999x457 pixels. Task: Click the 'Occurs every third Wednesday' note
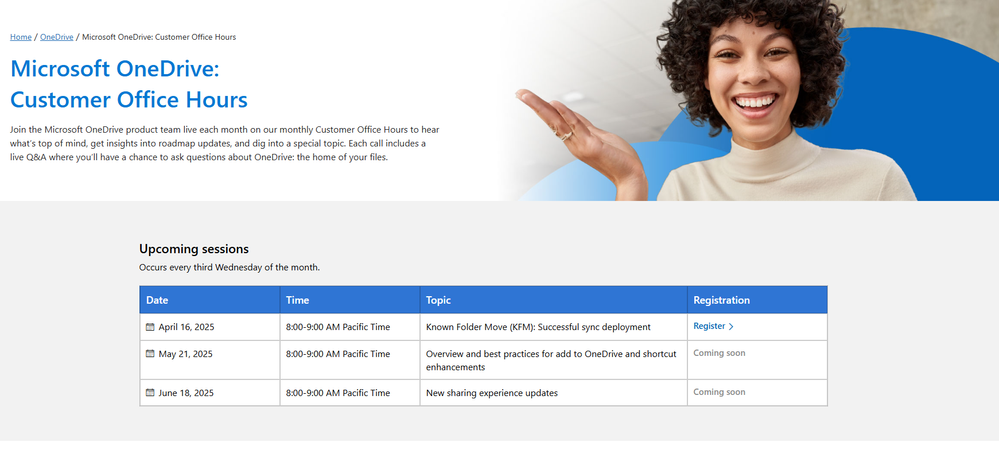click(x=229, y=268)
